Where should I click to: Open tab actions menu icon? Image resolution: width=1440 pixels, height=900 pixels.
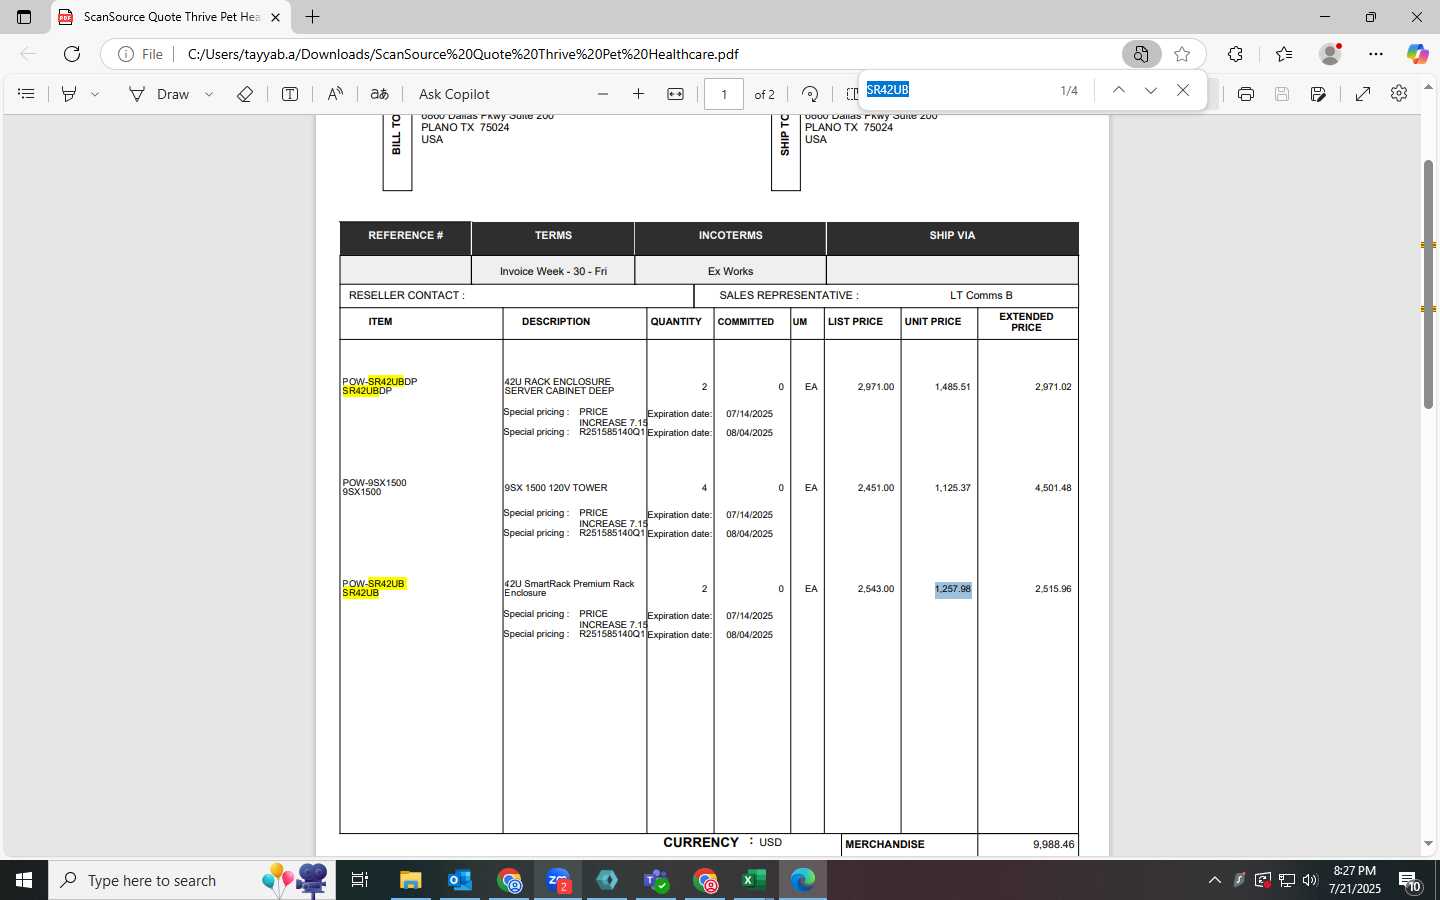(x=24, y=17)
